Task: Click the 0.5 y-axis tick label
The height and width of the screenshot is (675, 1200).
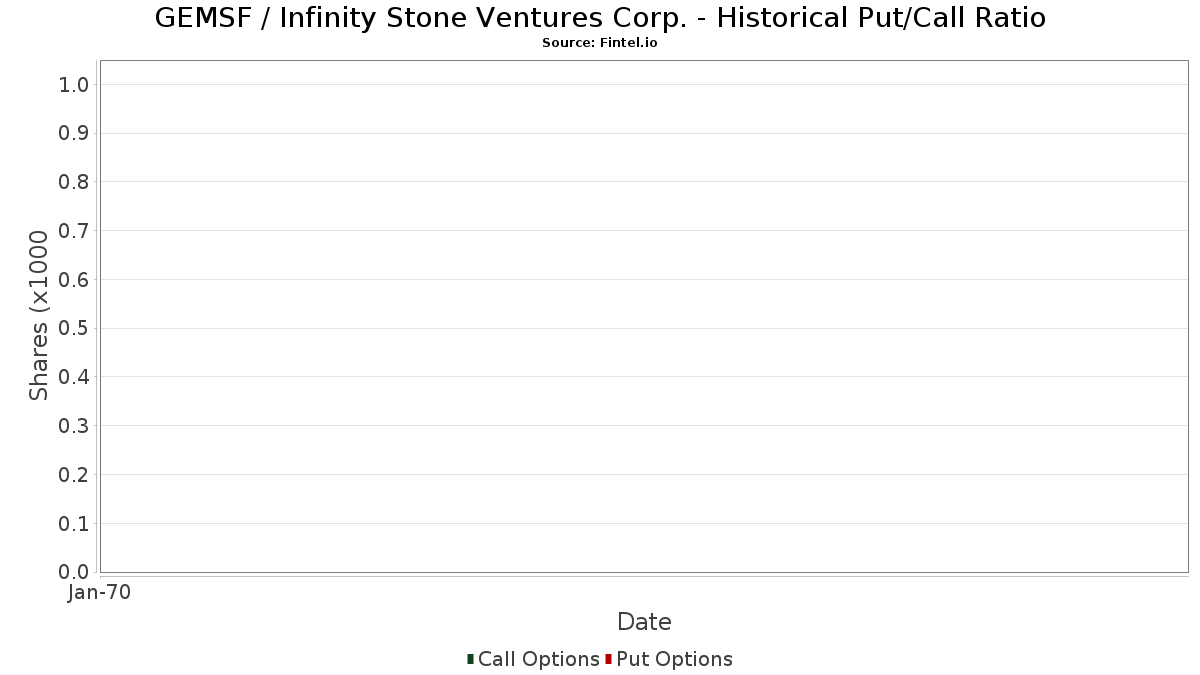Action: (x=75, y=329)
